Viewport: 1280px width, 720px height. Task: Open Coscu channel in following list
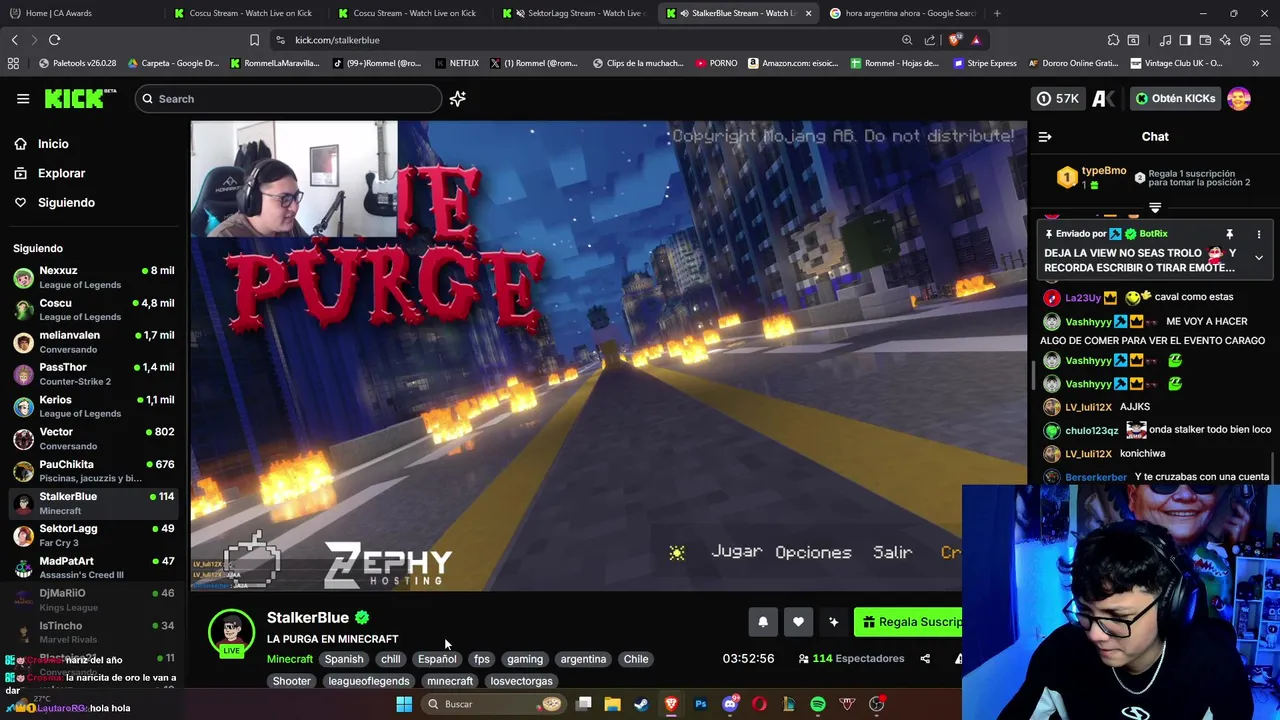click(x=95, y=309)
